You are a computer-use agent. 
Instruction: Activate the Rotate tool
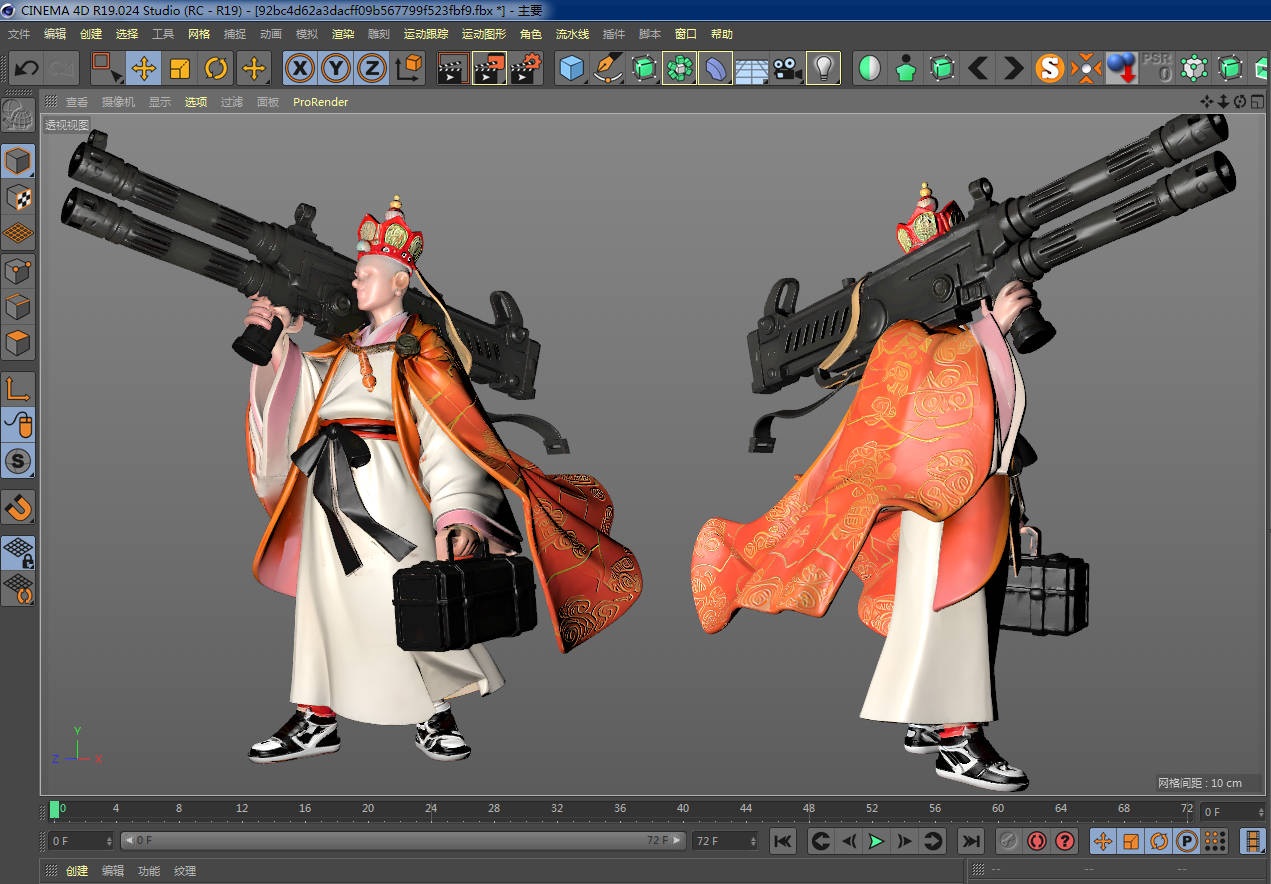tap(216, 69)
